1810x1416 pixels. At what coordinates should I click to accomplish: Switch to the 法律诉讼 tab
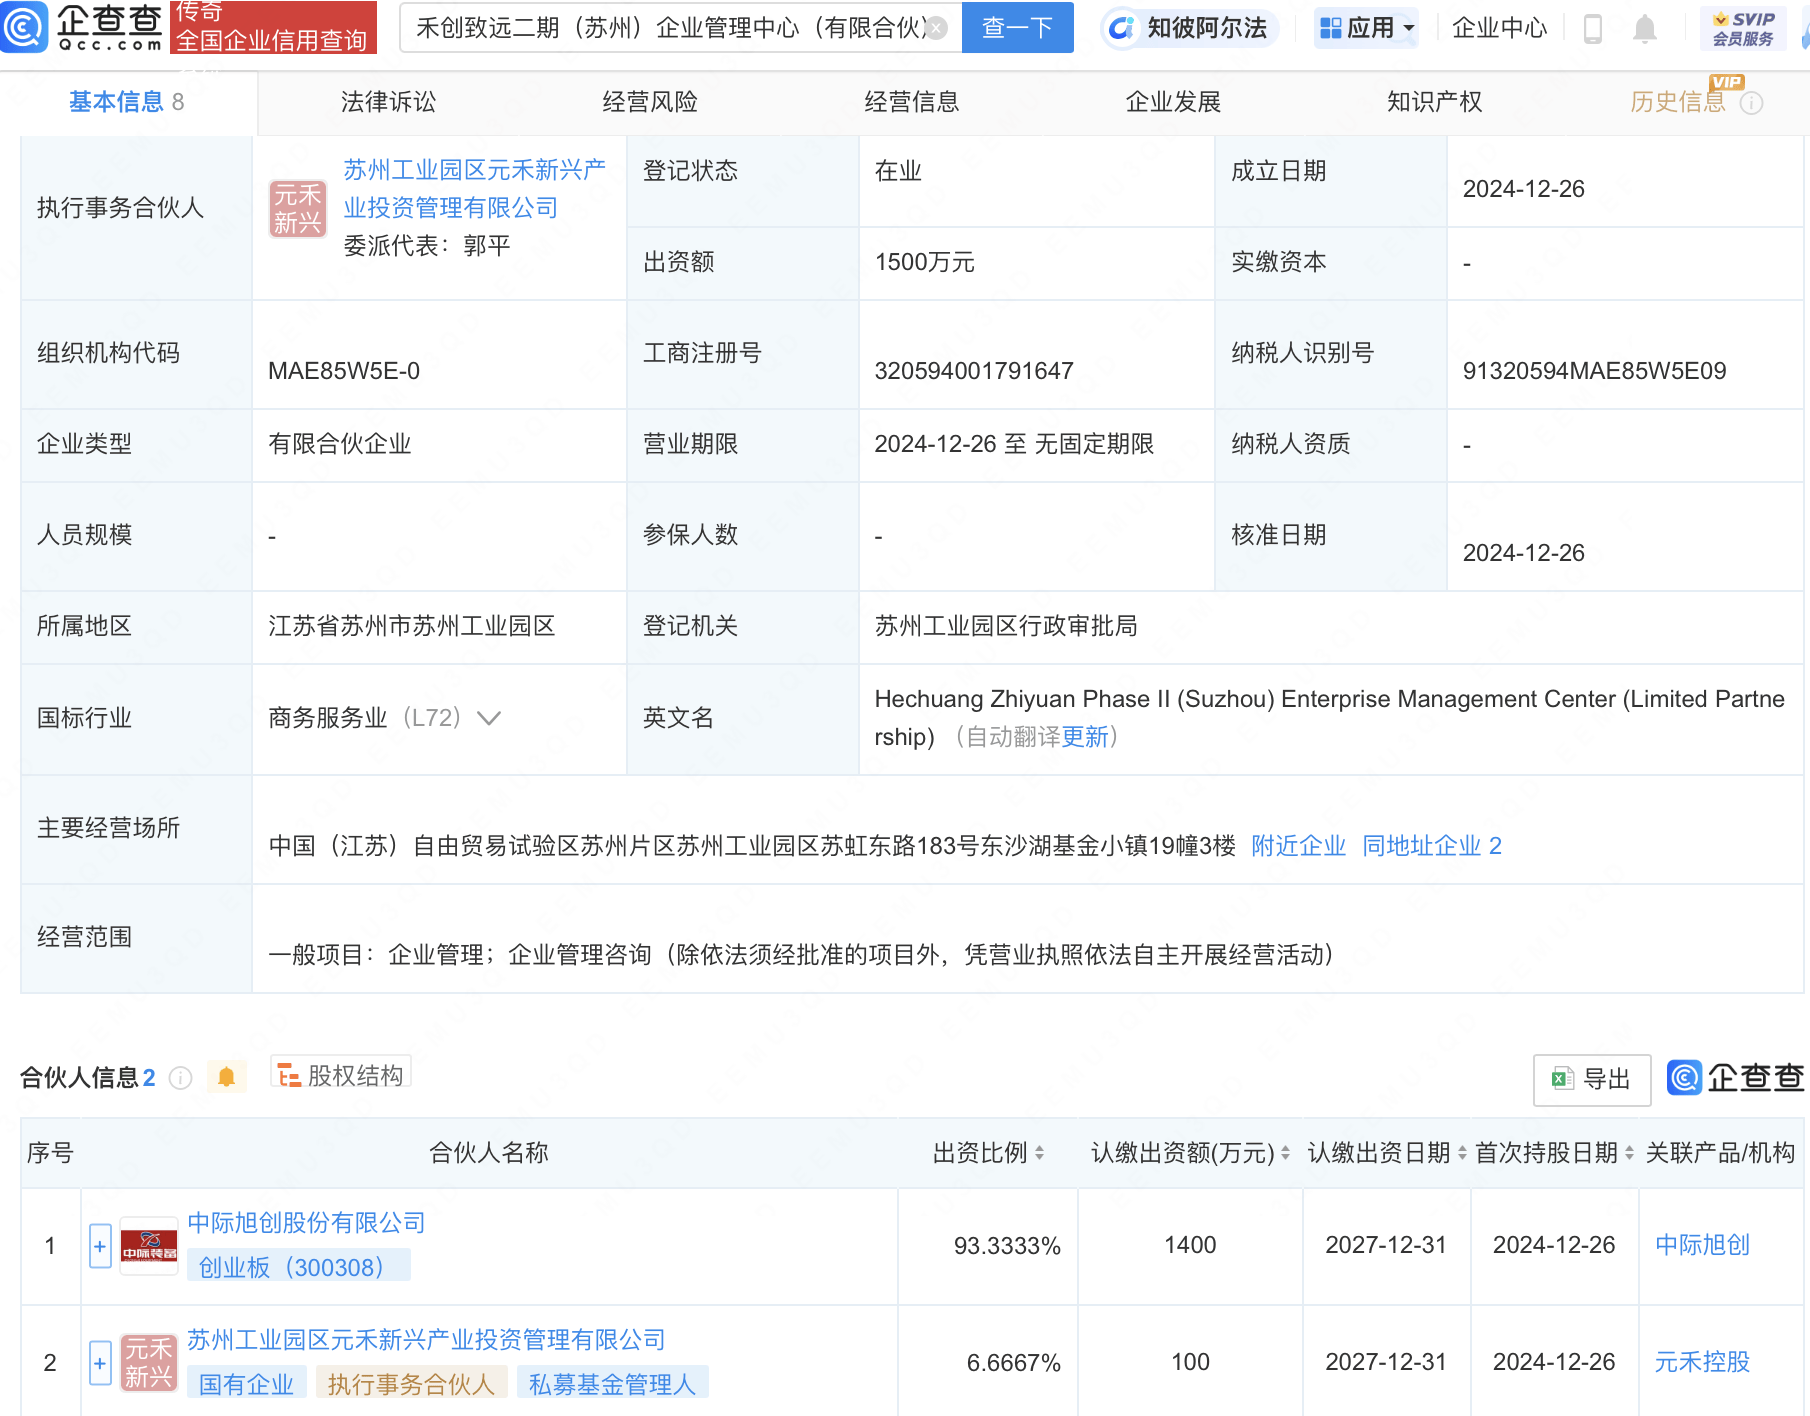coord(388,102)
